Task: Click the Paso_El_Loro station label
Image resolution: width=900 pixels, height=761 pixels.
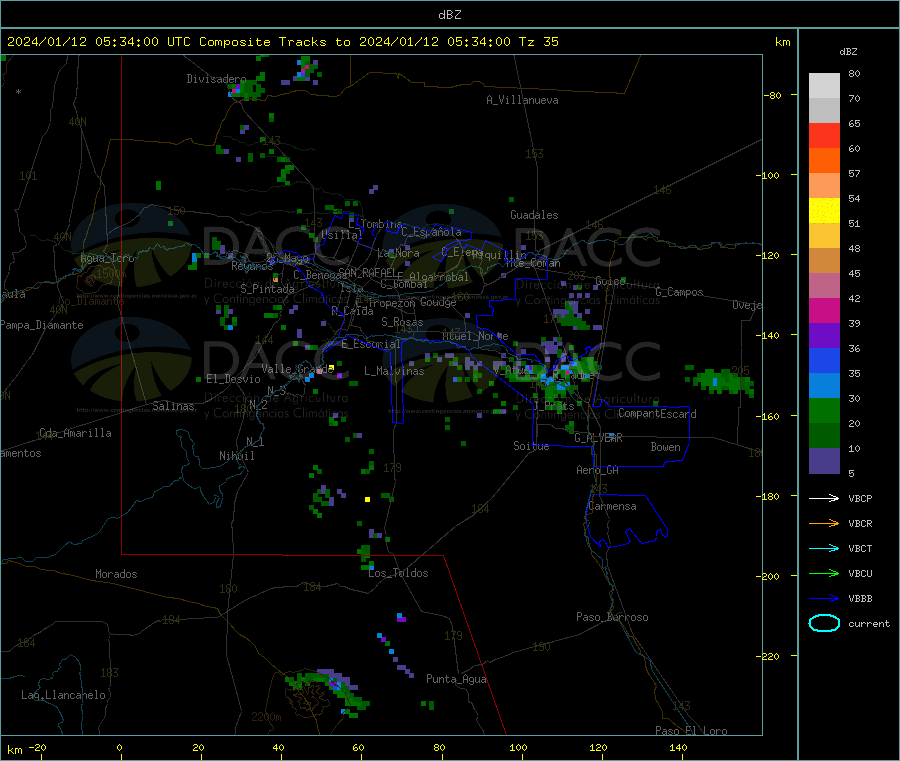Action: [x=692, y=730]
